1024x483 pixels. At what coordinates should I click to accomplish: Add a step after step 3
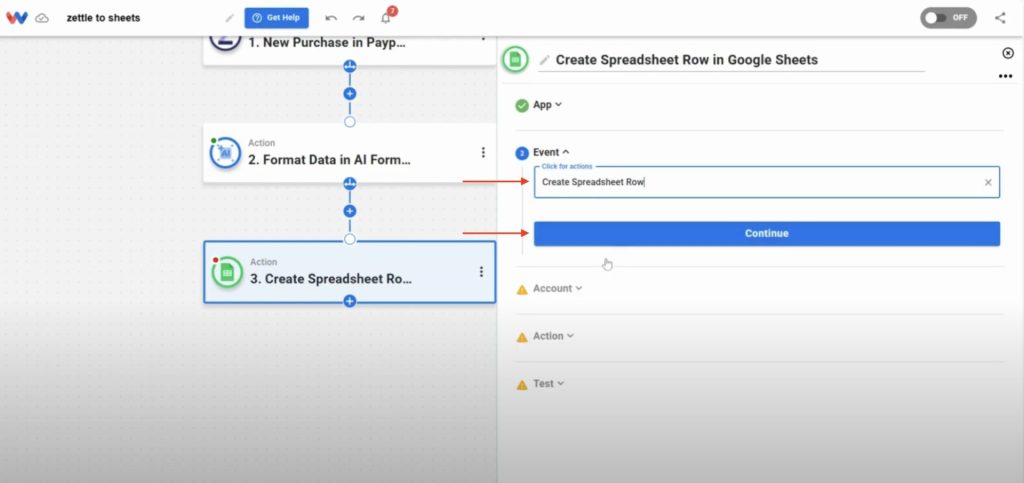(349, 301)
